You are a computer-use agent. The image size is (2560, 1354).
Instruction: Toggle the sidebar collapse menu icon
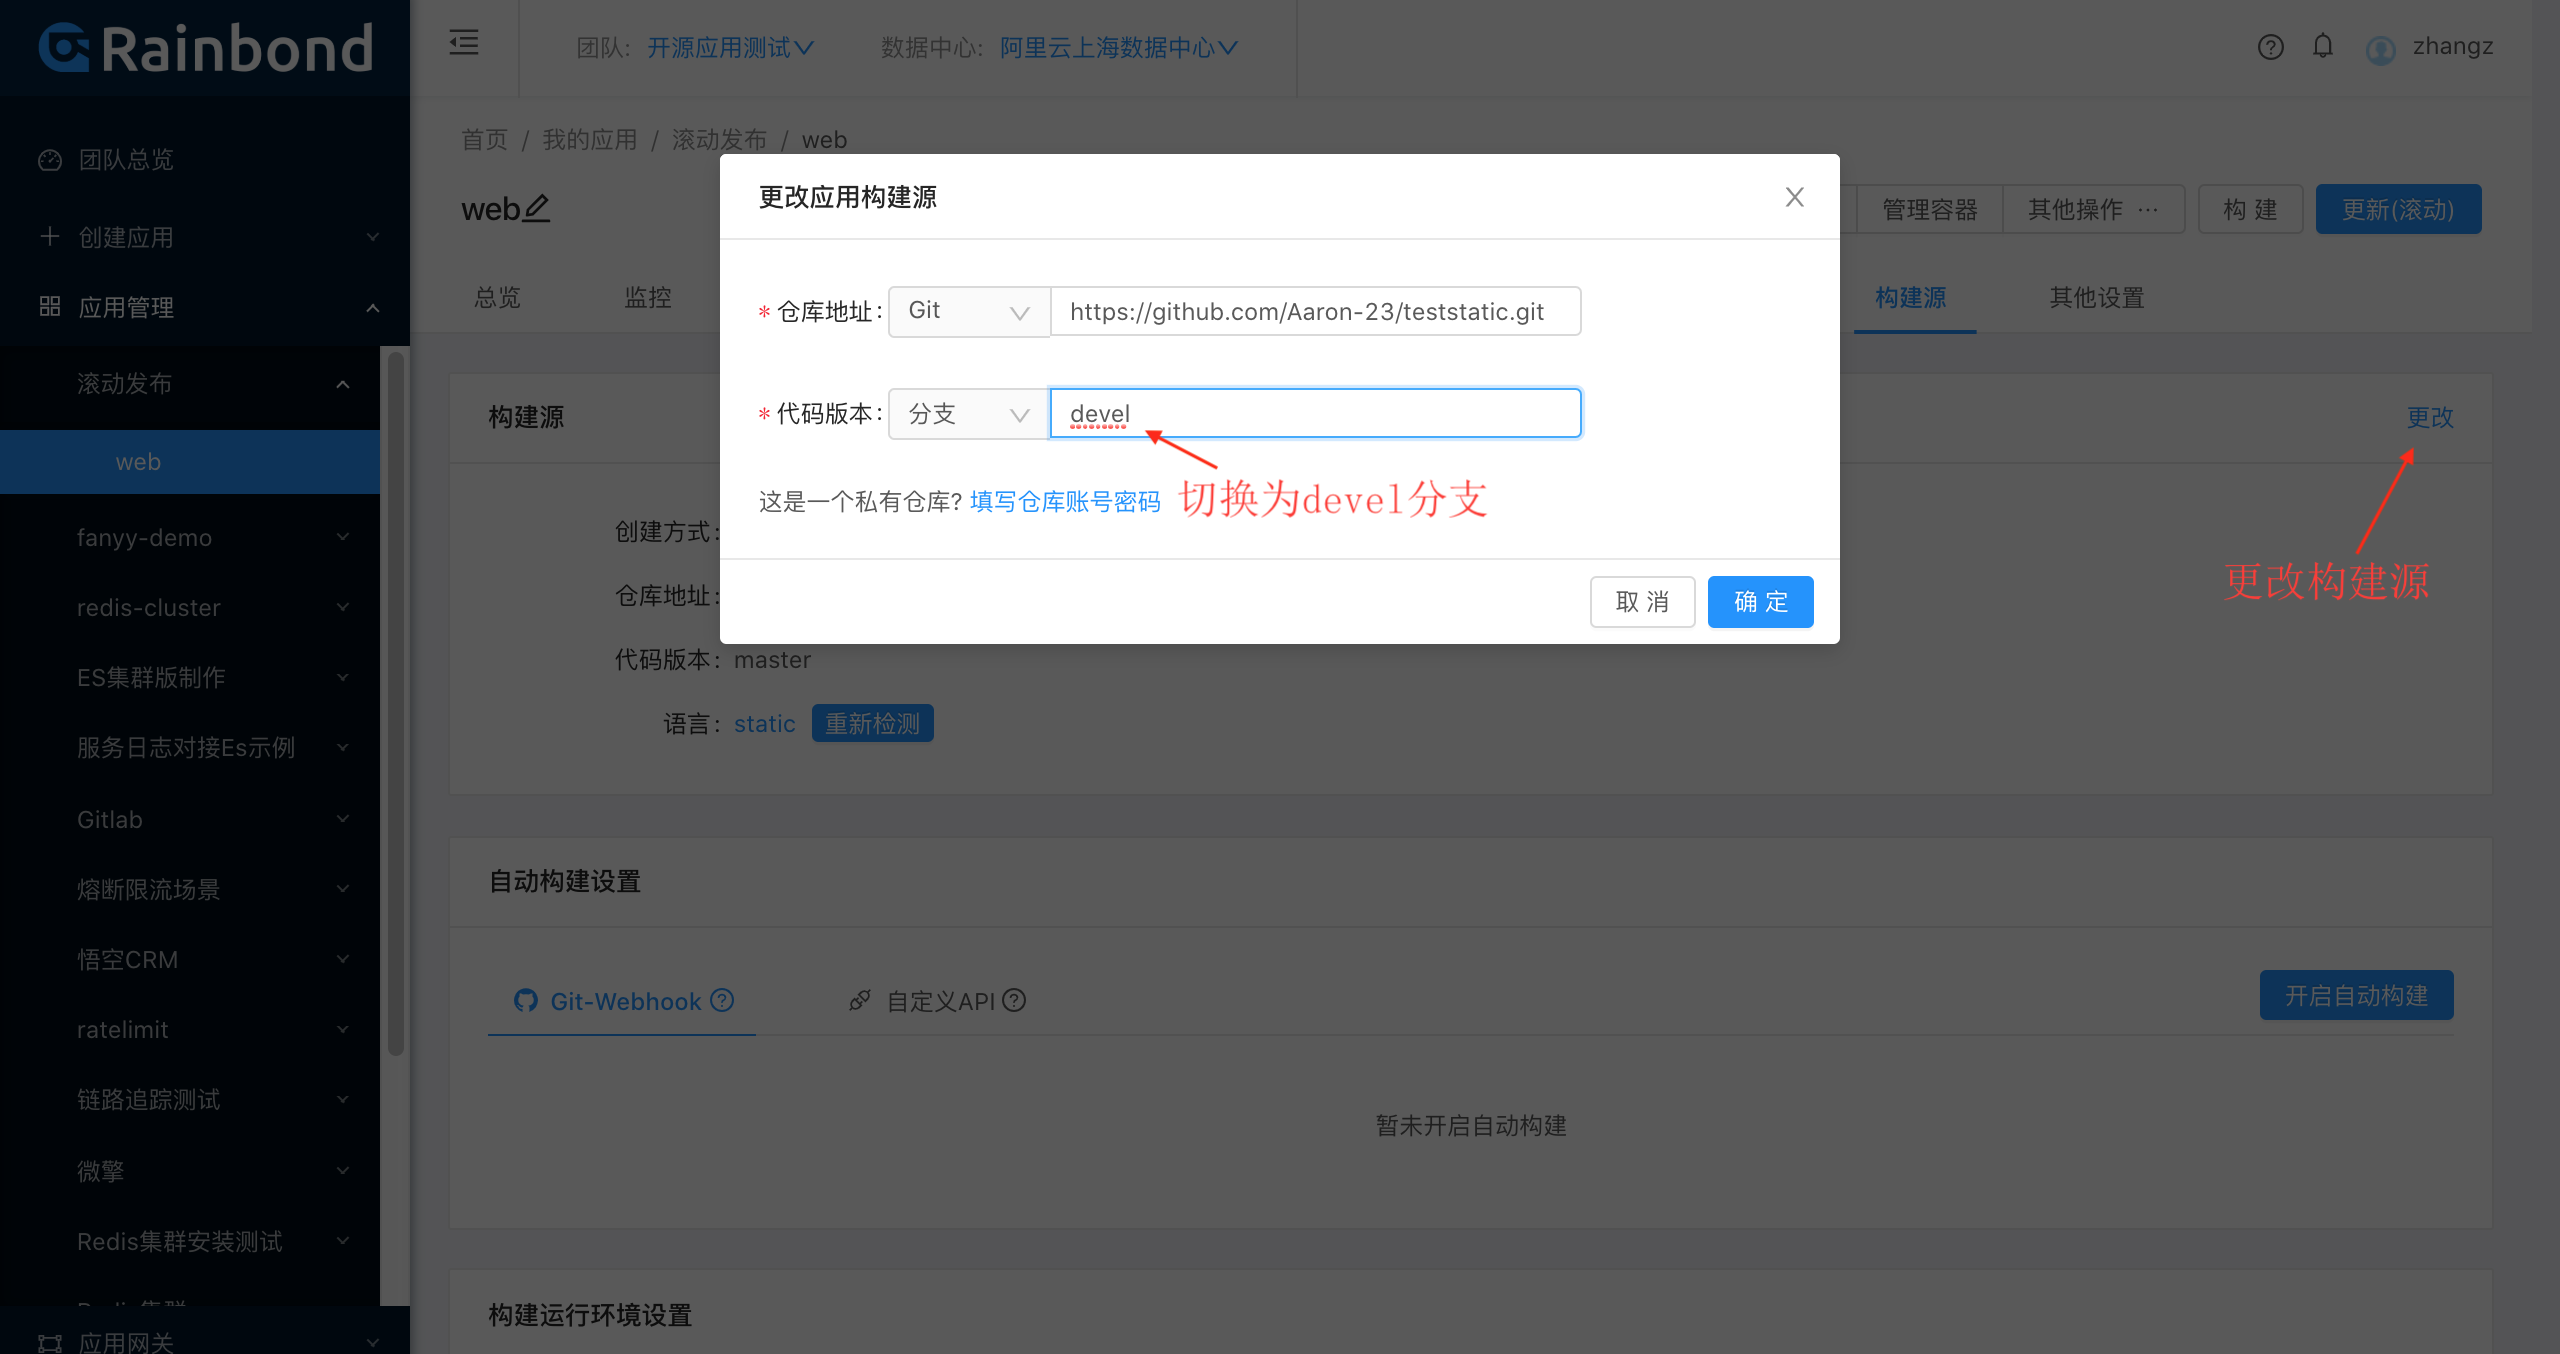click(464, 43)
